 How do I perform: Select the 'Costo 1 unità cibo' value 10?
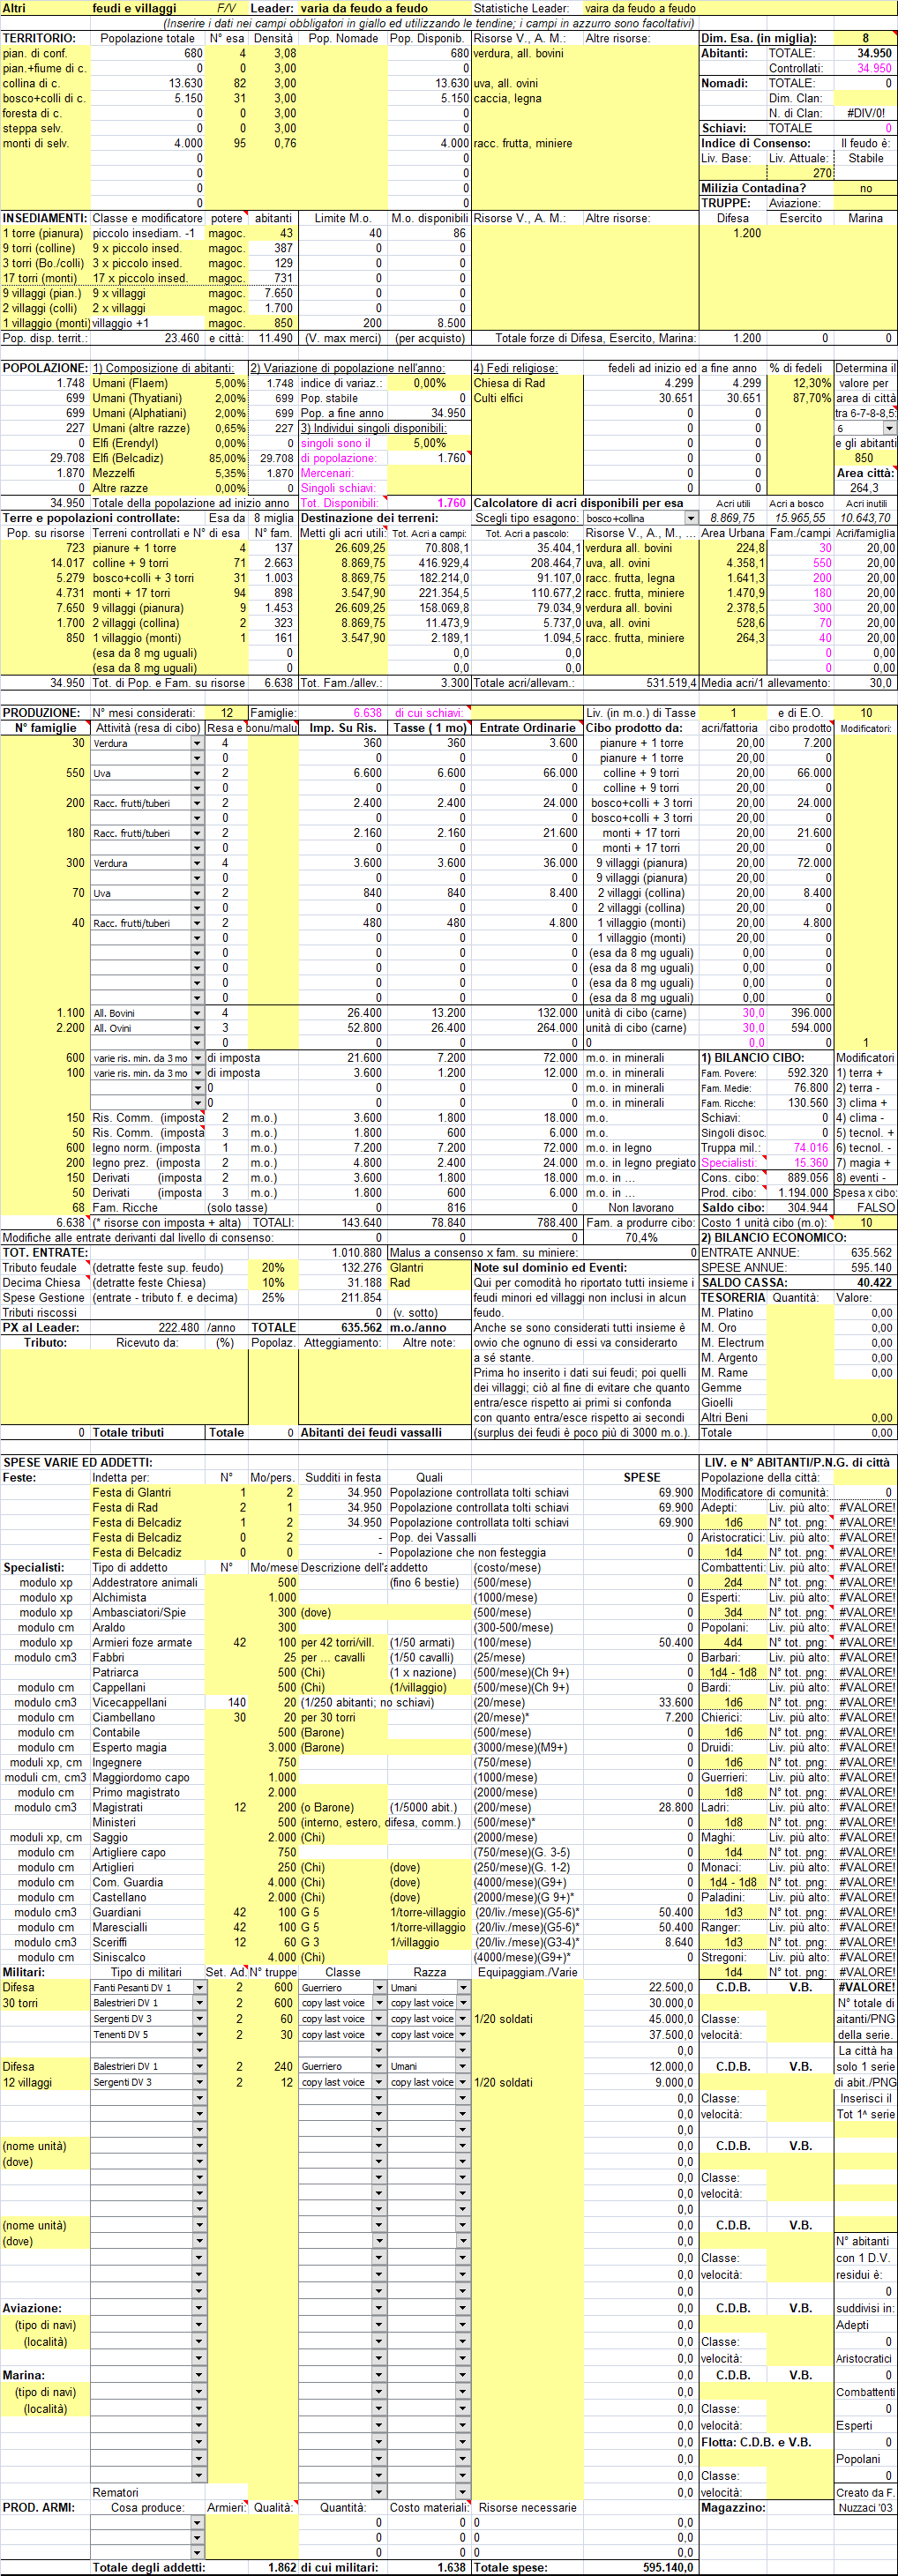866,1223
